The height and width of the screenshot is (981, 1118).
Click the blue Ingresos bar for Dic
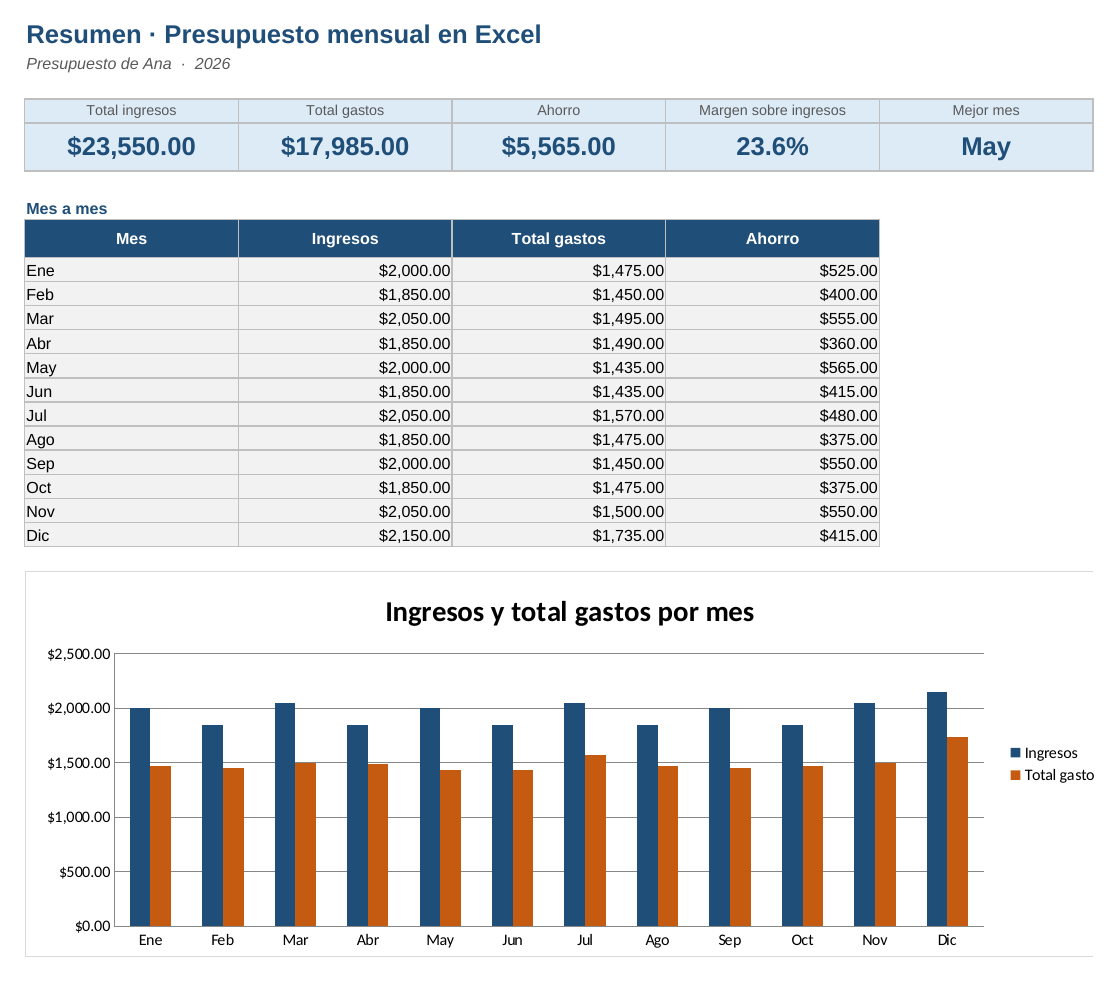point(937,809)
